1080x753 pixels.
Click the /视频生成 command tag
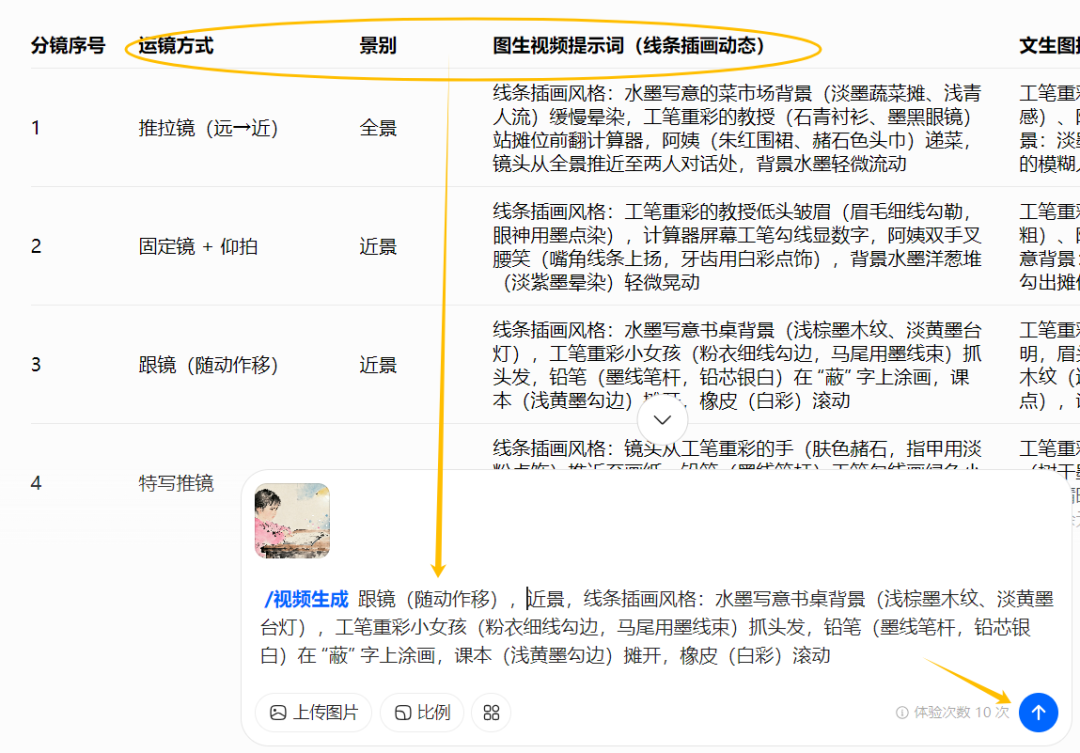pos(306,600)
